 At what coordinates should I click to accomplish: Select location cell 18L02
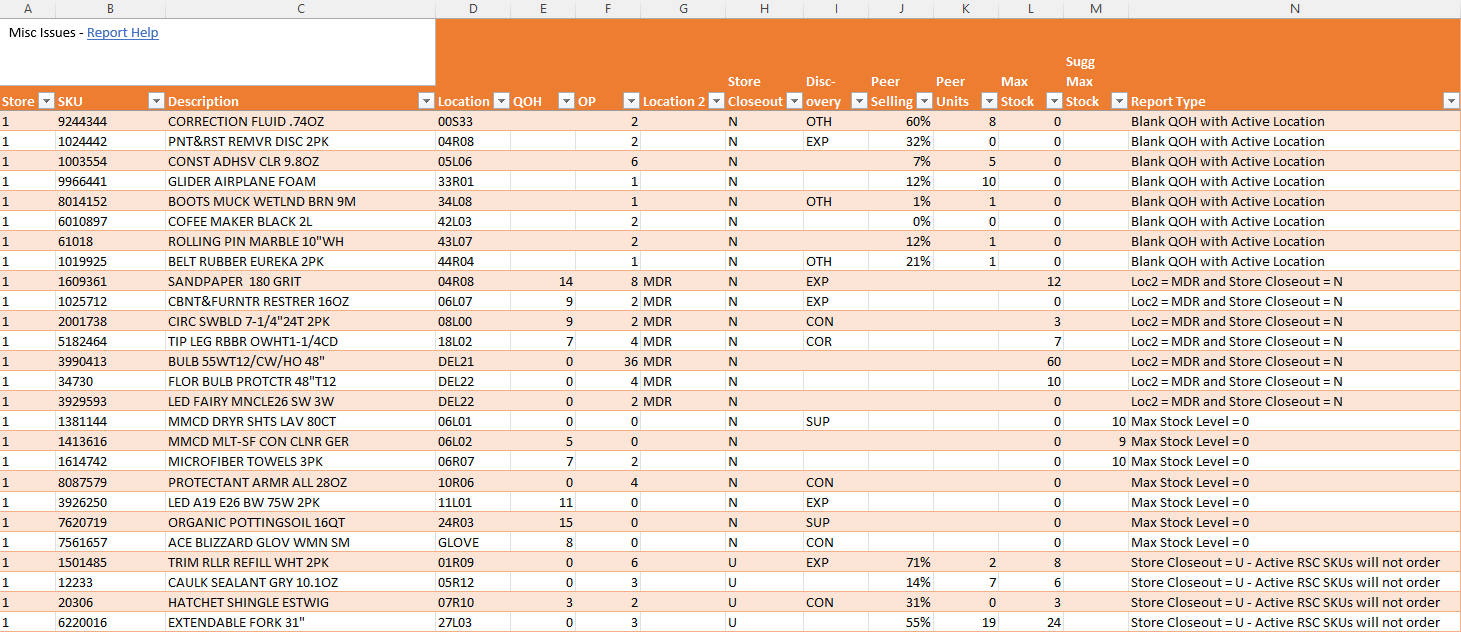473,341
